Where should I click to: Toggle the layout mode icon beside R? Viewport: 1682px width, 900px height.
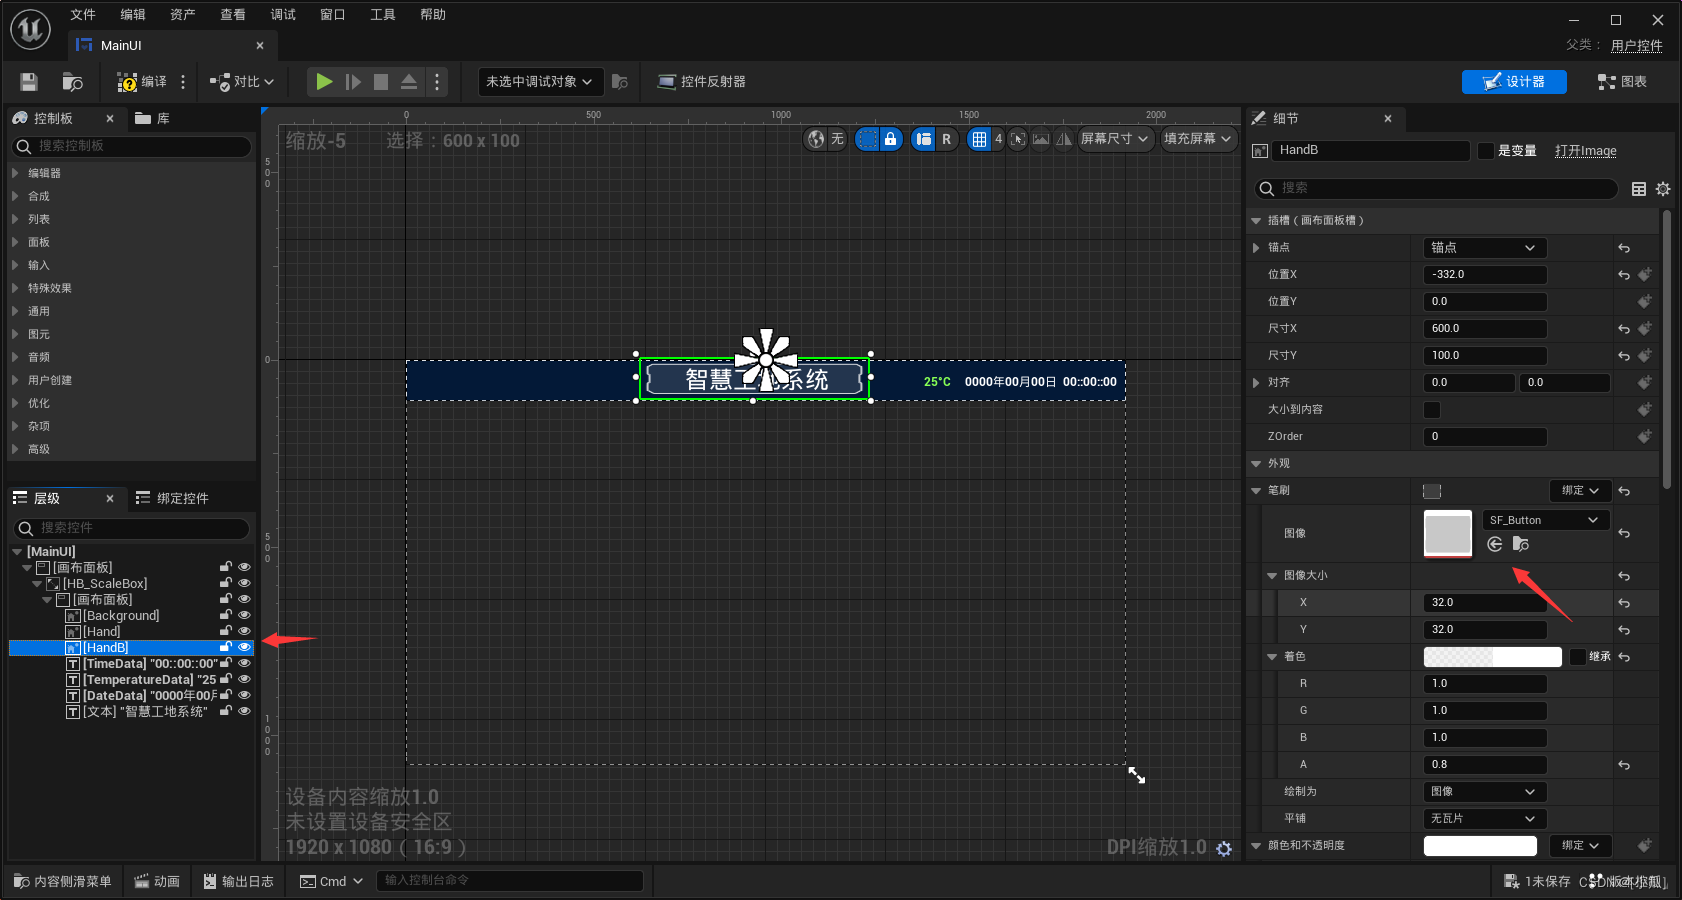click(924, 139)
